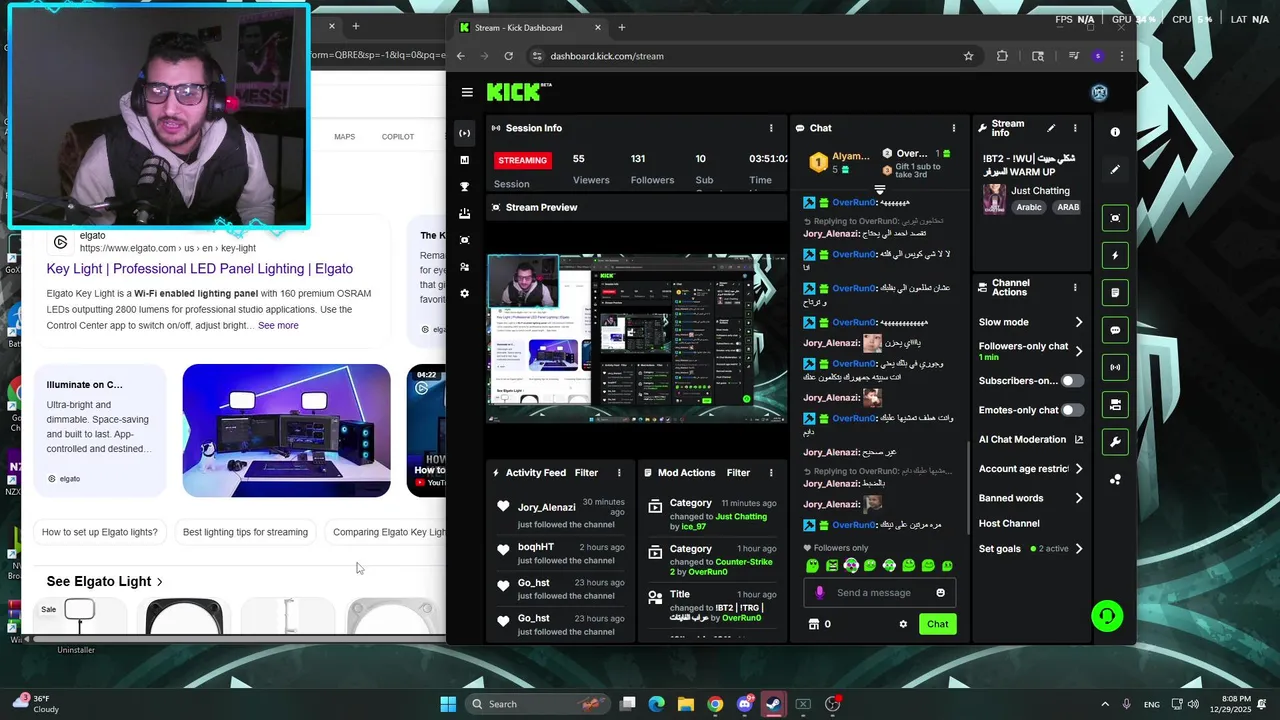Open Session Info three-dot options
The width and height of the screenshot is (1280, 720).
[x=771, y=128]
